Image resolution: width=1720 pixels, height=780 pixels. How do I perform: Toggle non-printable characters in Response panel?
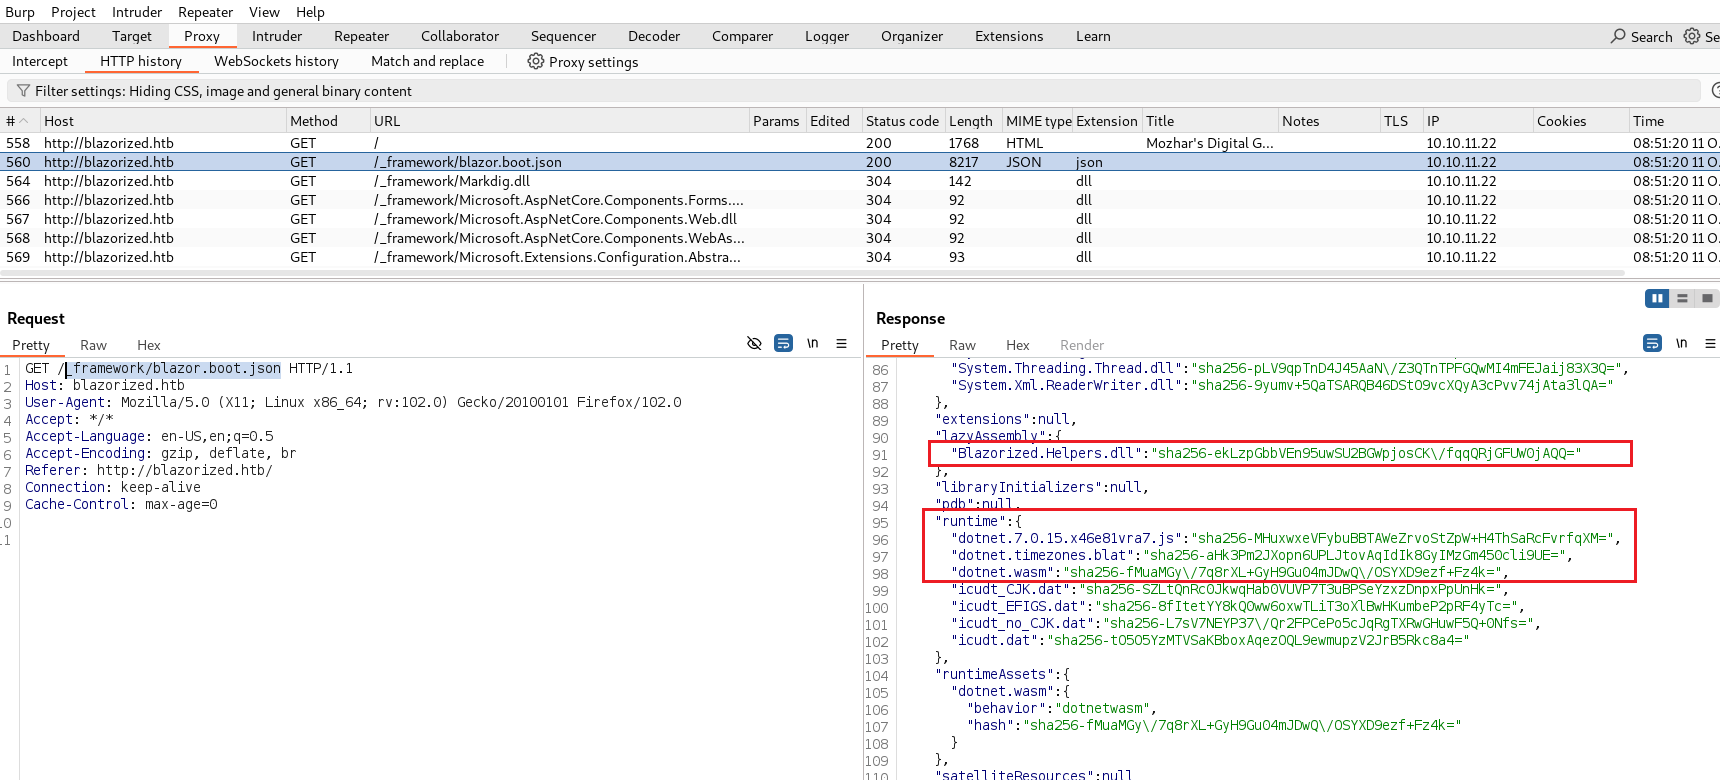1681,343
